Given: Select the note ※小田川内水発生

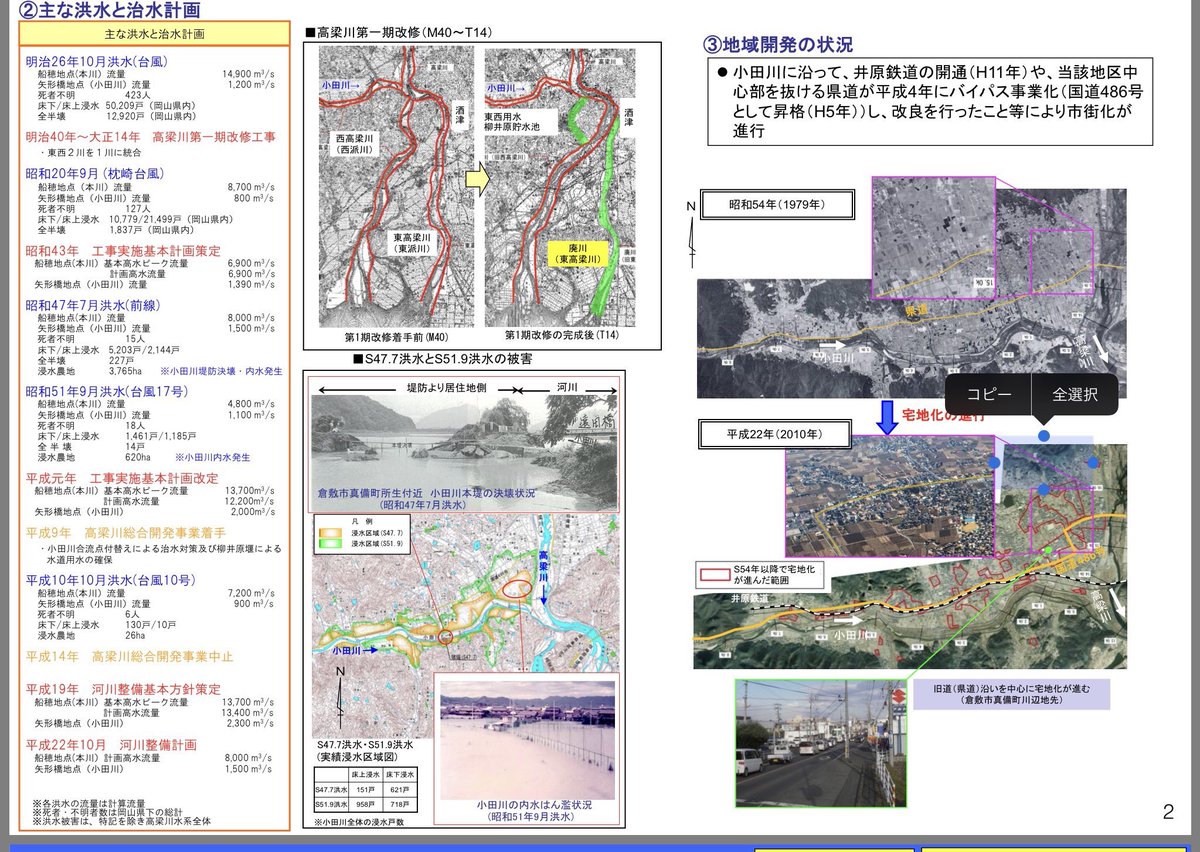Looking at the screenshot, I should point(212,456).
